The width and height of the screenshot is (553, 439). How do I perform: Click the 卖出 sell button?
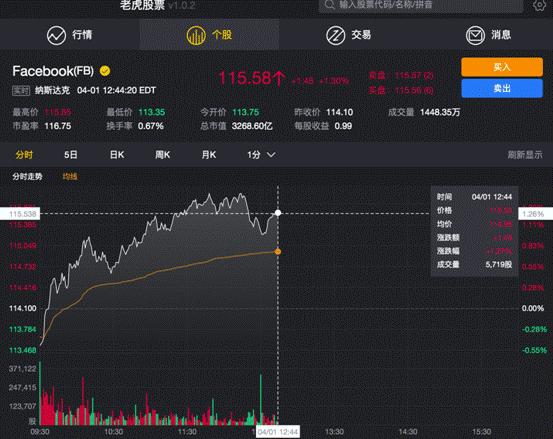point(502,88)
